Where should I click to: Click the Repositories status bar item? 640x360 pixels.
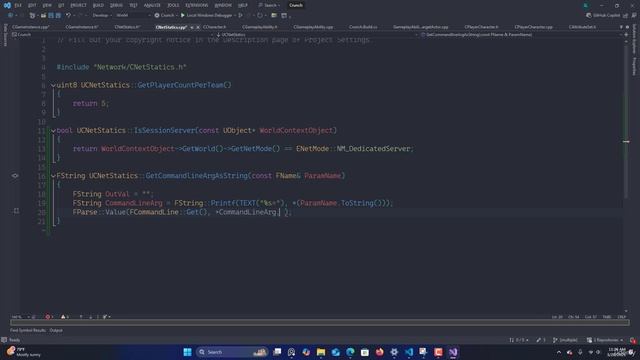click(605, 340)
